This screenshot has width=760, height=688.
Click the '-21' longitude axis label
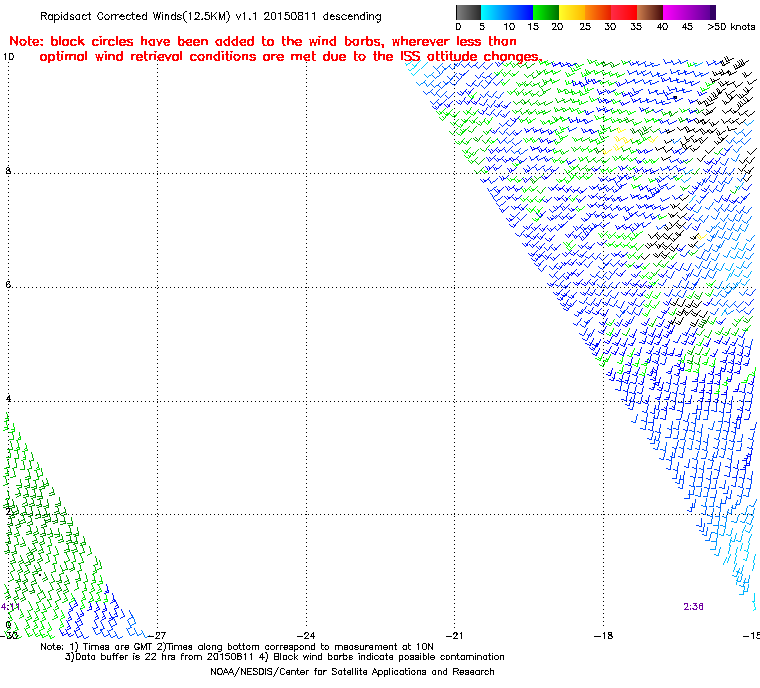coord(454,635)
